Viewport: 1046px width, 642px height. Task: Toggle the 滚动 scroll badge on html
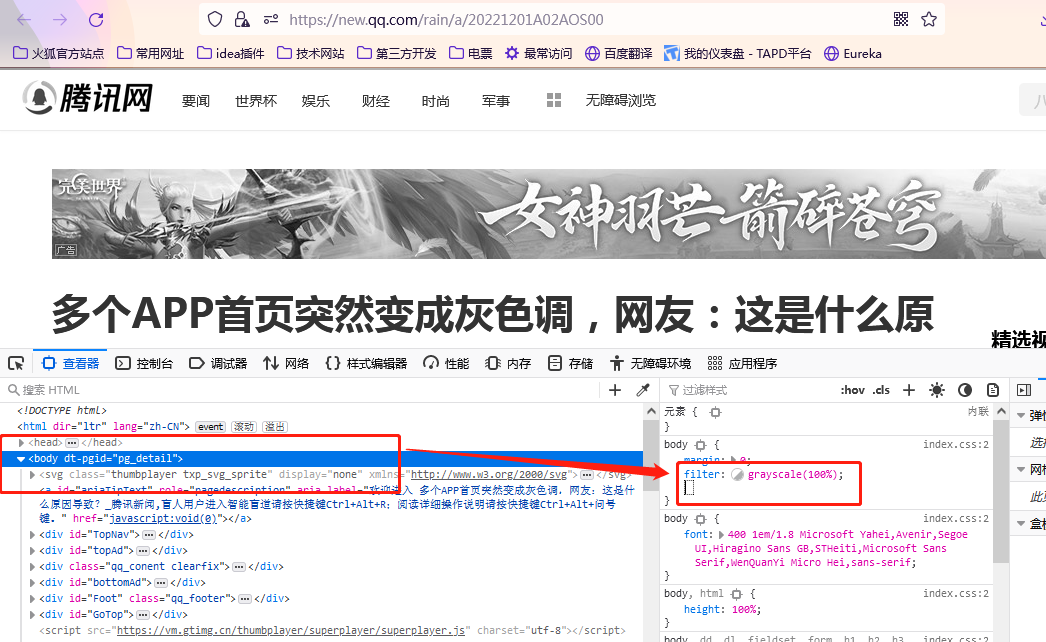[x=243, y=426]
